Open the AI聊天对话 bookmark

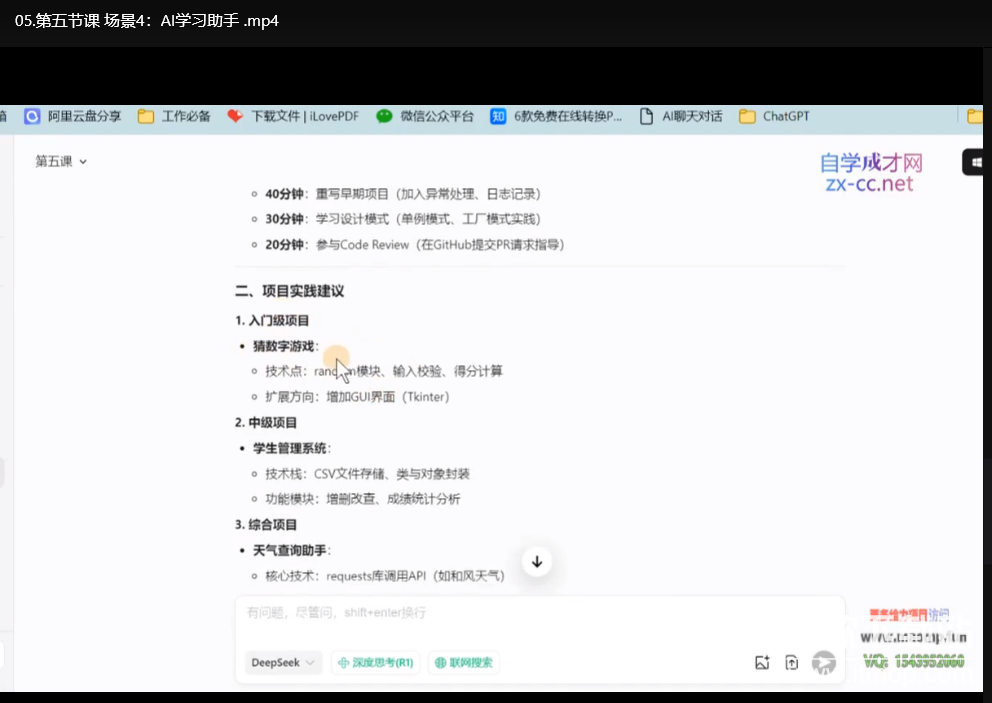(681, 116)
